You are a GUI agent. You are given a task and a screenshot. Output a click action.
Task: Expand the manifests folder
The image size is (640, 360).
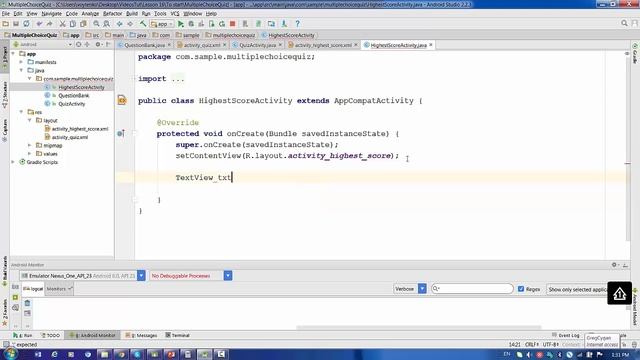22,62
